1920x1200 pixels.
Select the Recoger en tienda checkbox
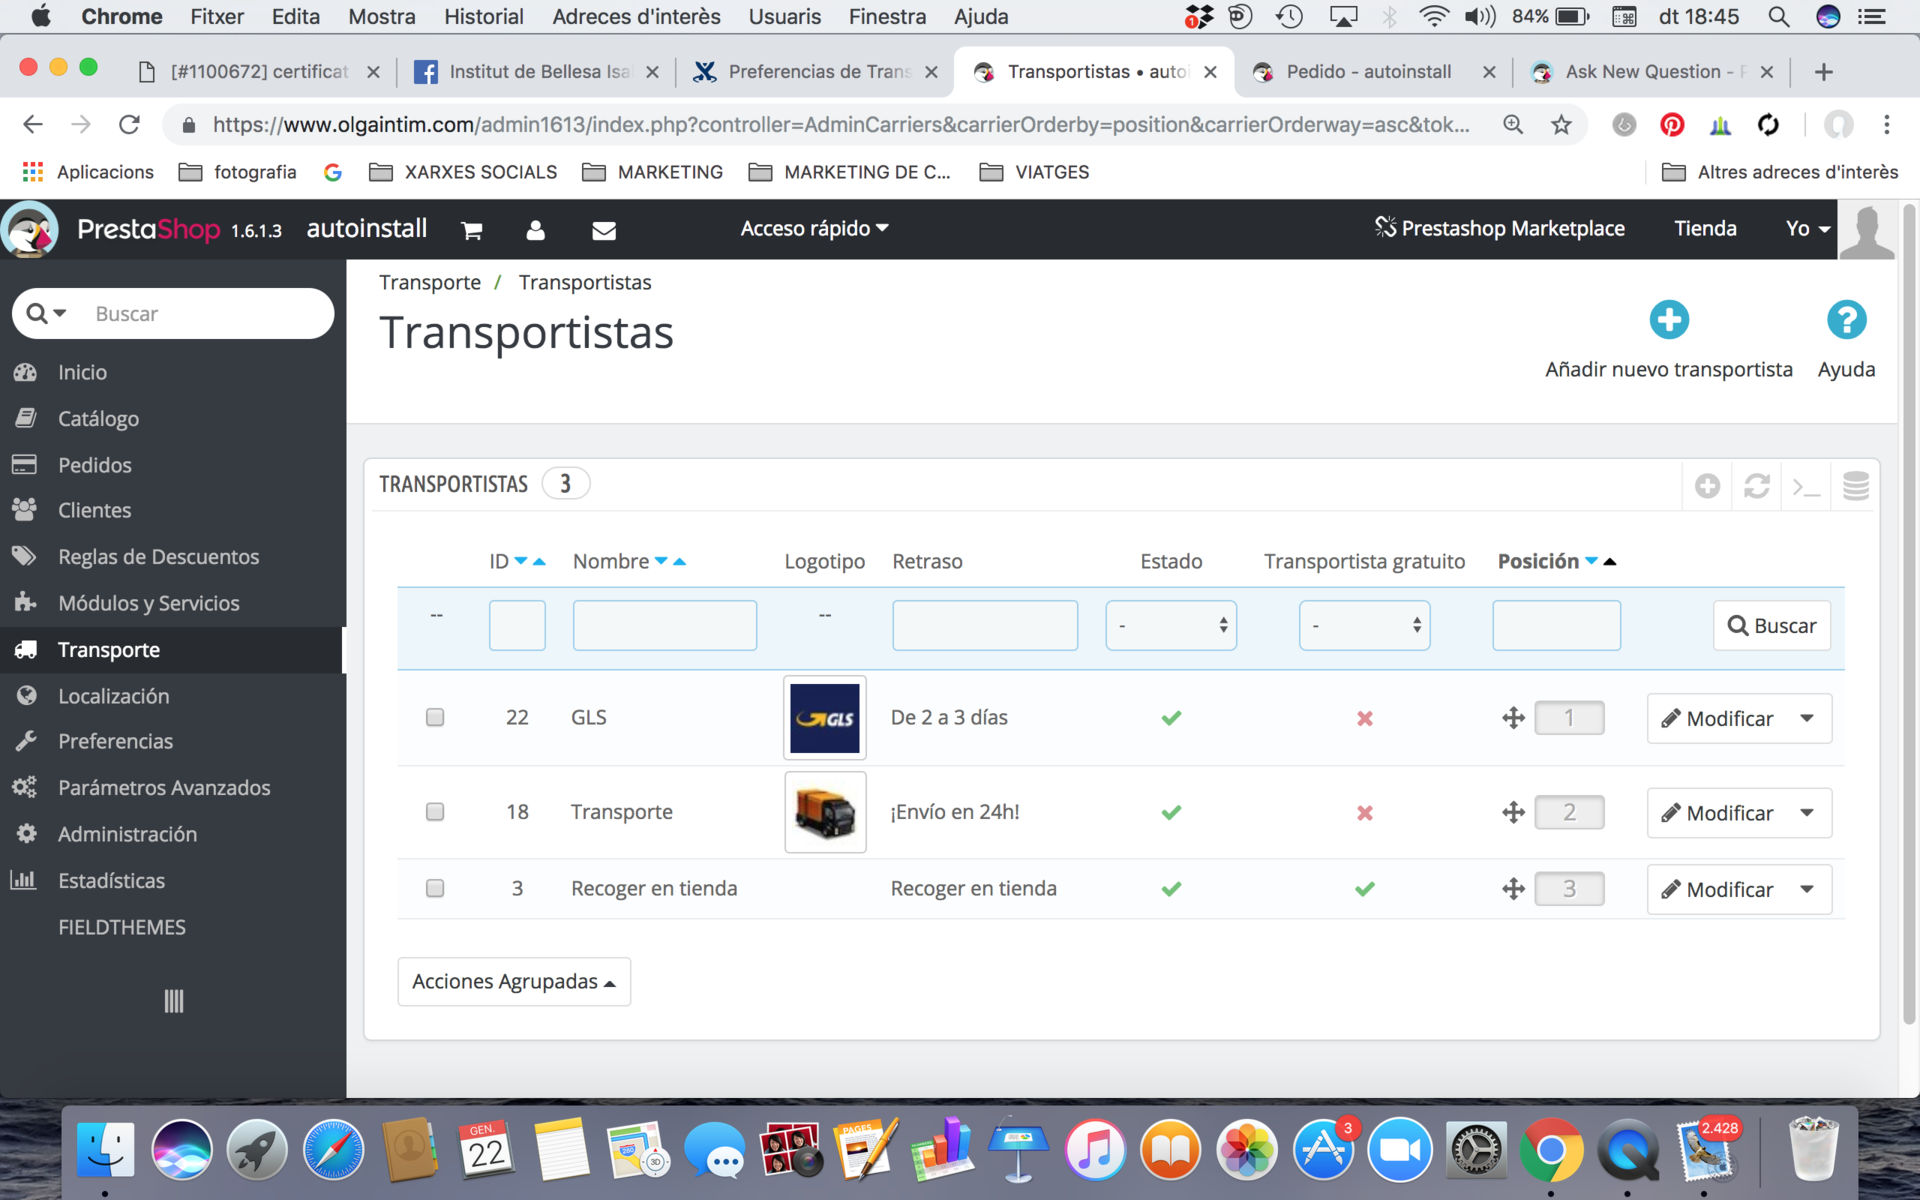(x=435, y=888)
